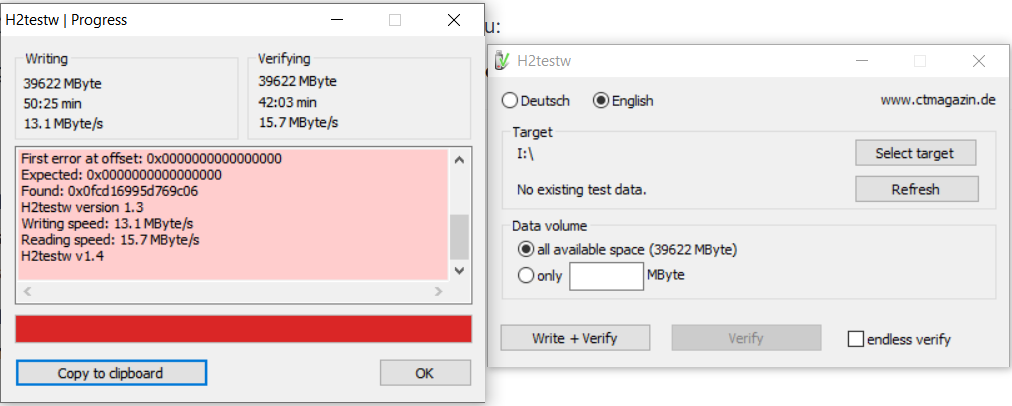Click the vertical scrollbar thumb in log
The height and width of the screenshot is (406, 1012).
pos(460,237)
